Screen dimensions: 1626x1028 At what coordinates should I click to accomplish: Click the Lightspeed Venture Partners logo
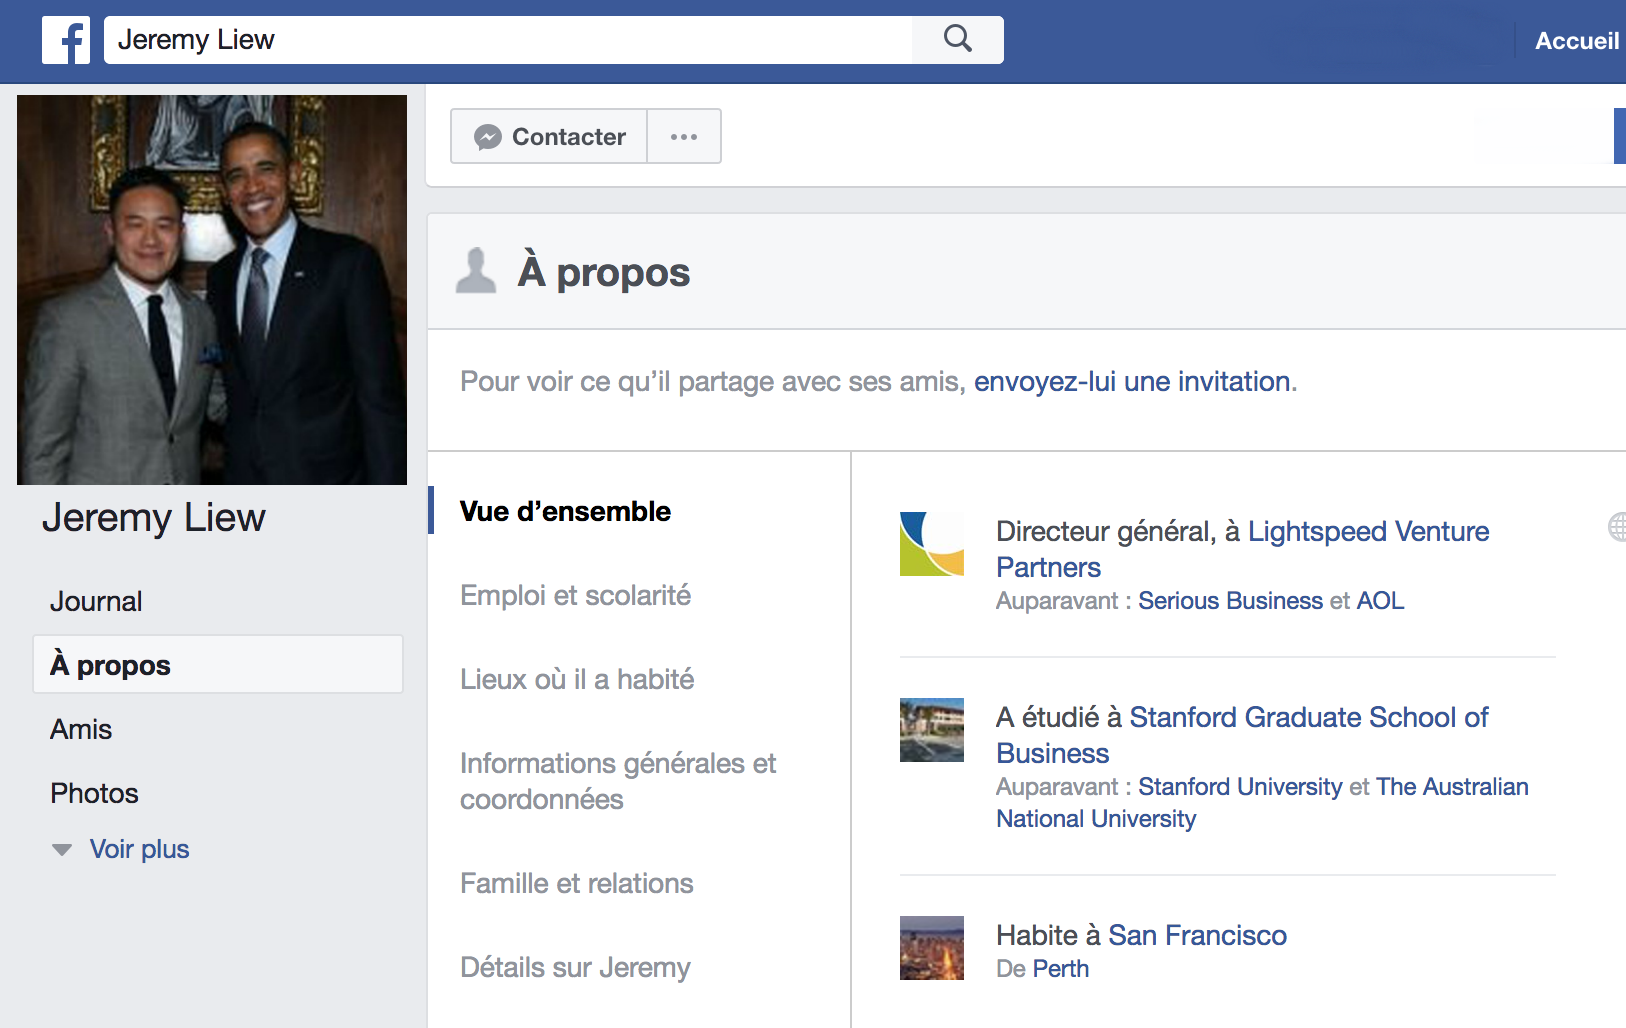[932, 544]
